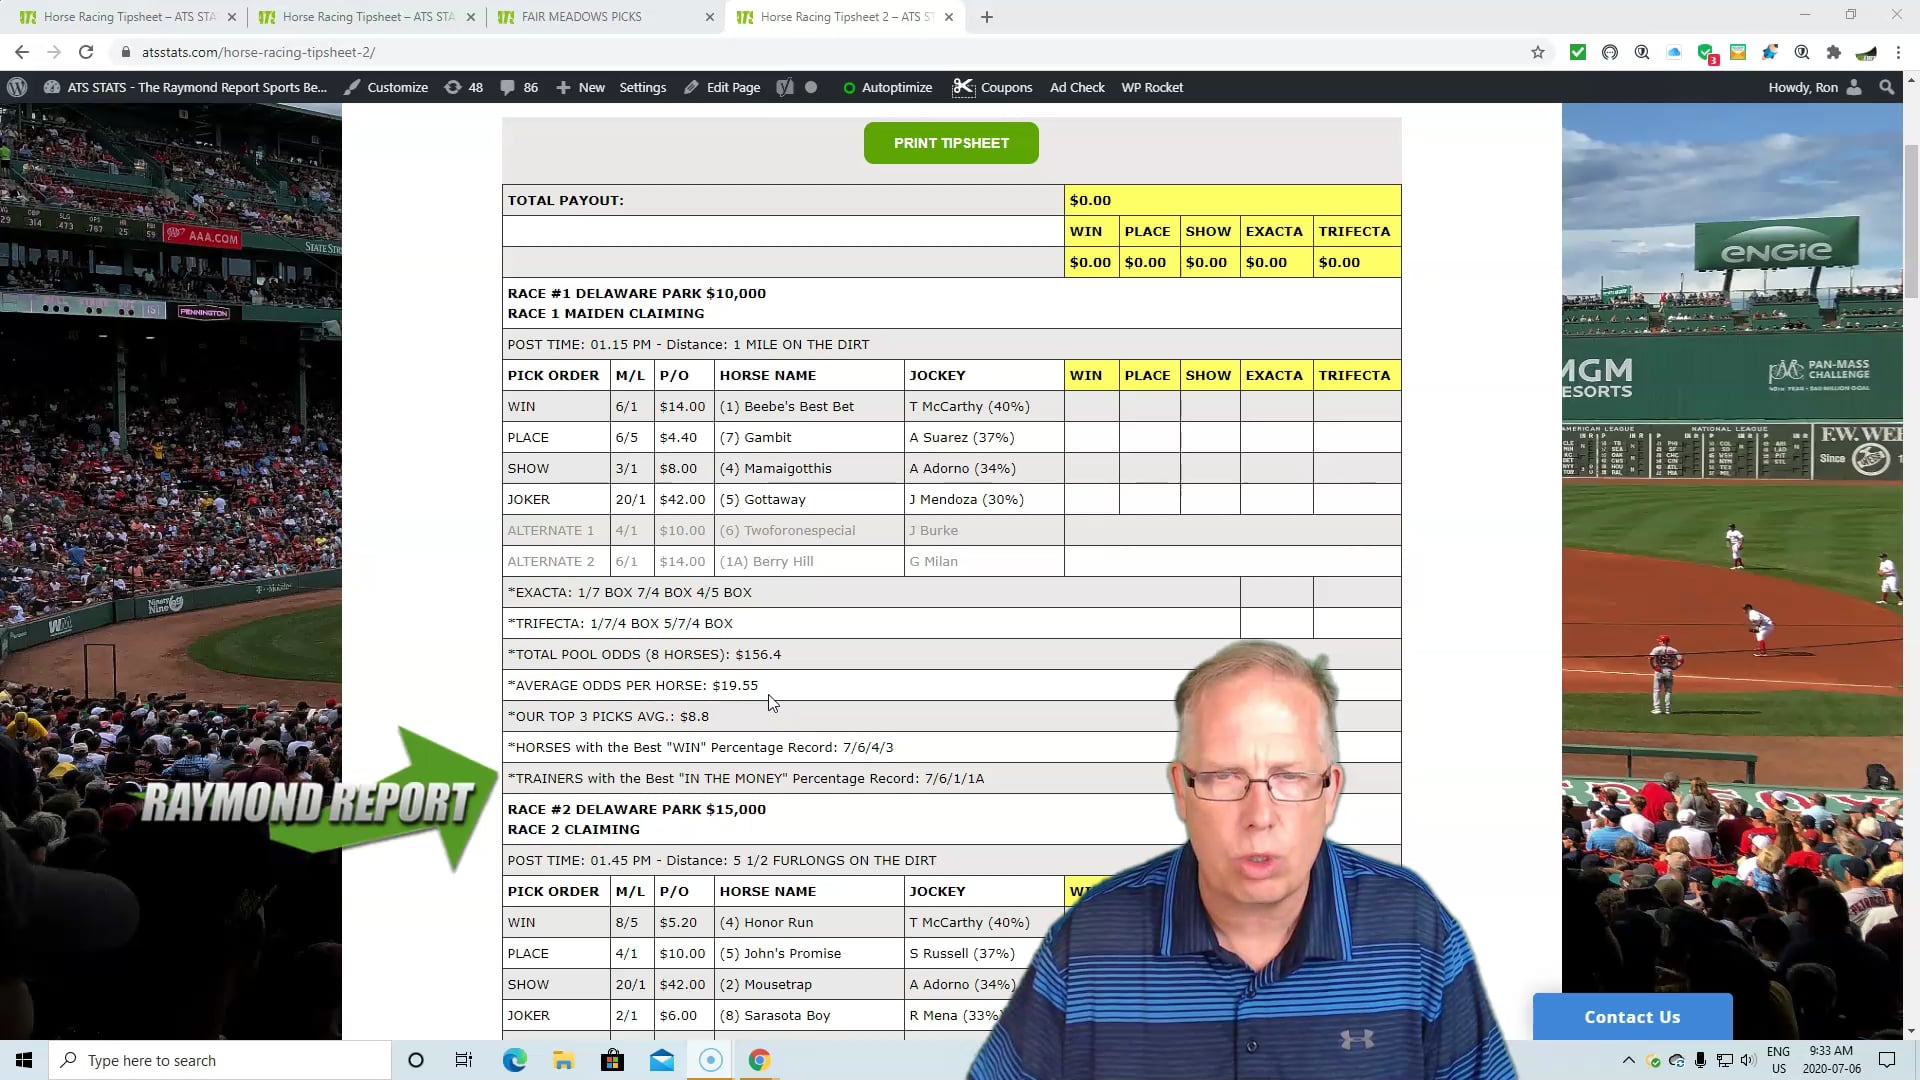Select horse name (5) John's Promise
The image size is (1920, 1080).
tap(780, 953)
